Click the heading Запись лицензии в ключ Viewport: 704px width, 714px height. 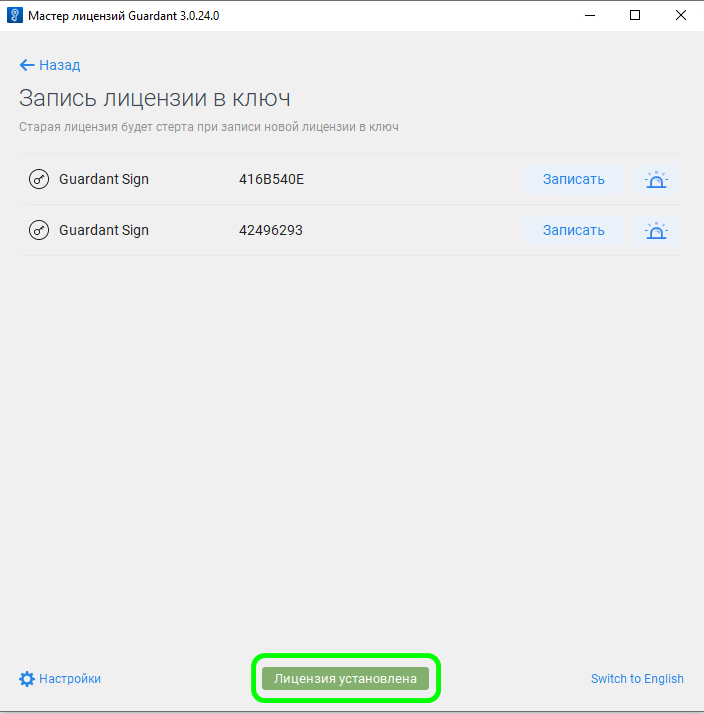155,98
